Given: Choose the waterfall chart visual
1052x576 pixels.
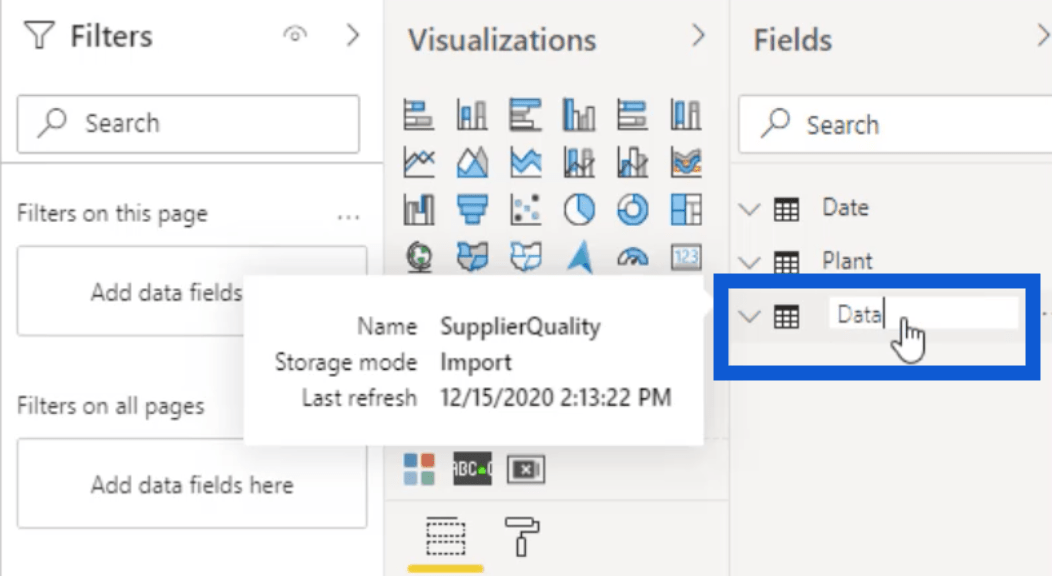Looking at the screenshot, I should [419, 210].
